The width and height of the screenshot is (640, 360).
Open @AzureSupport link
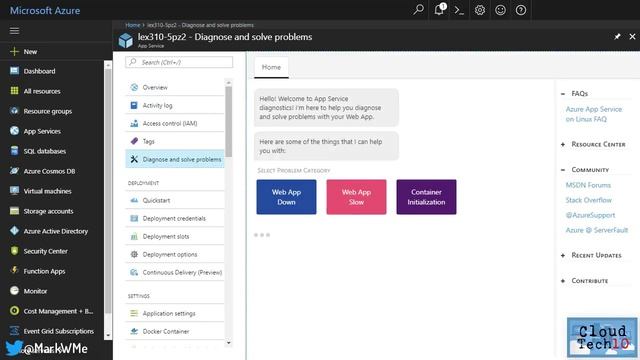(x=590, y=216)
